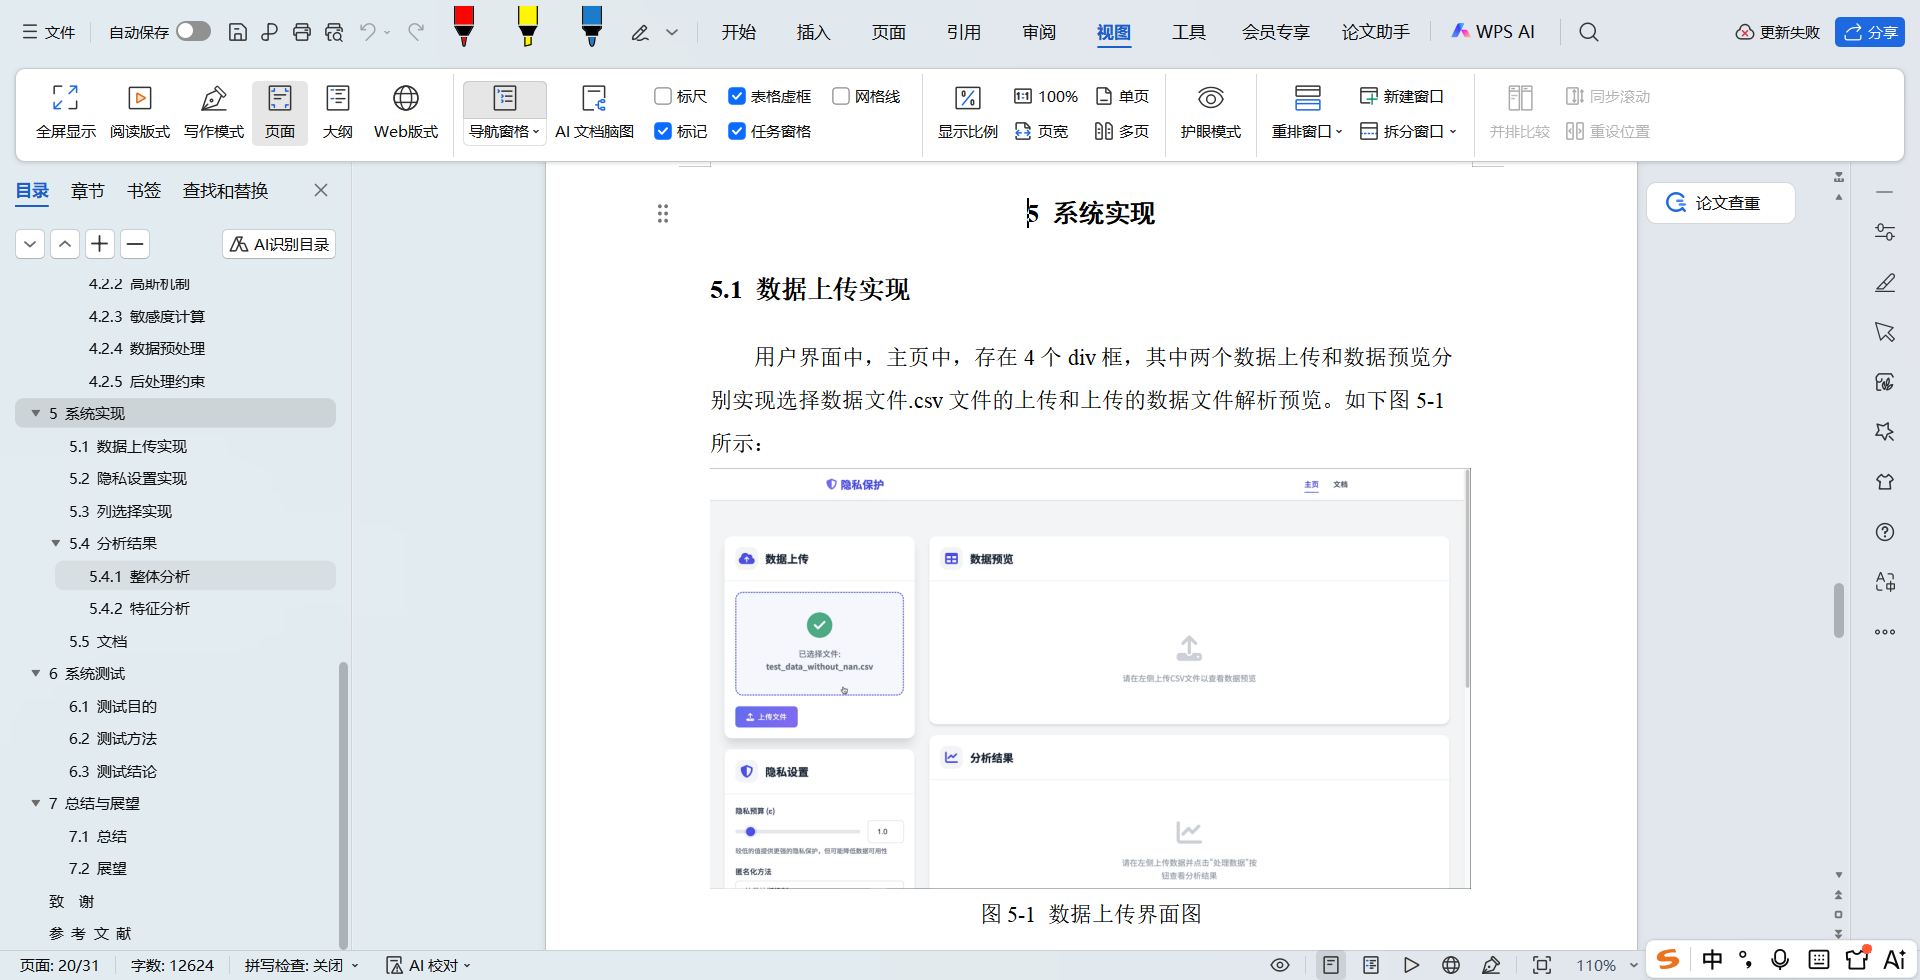This screenshot has height=980, width=1920.
Task: Enable the gridlines checkbox
Action: [841, 96]
